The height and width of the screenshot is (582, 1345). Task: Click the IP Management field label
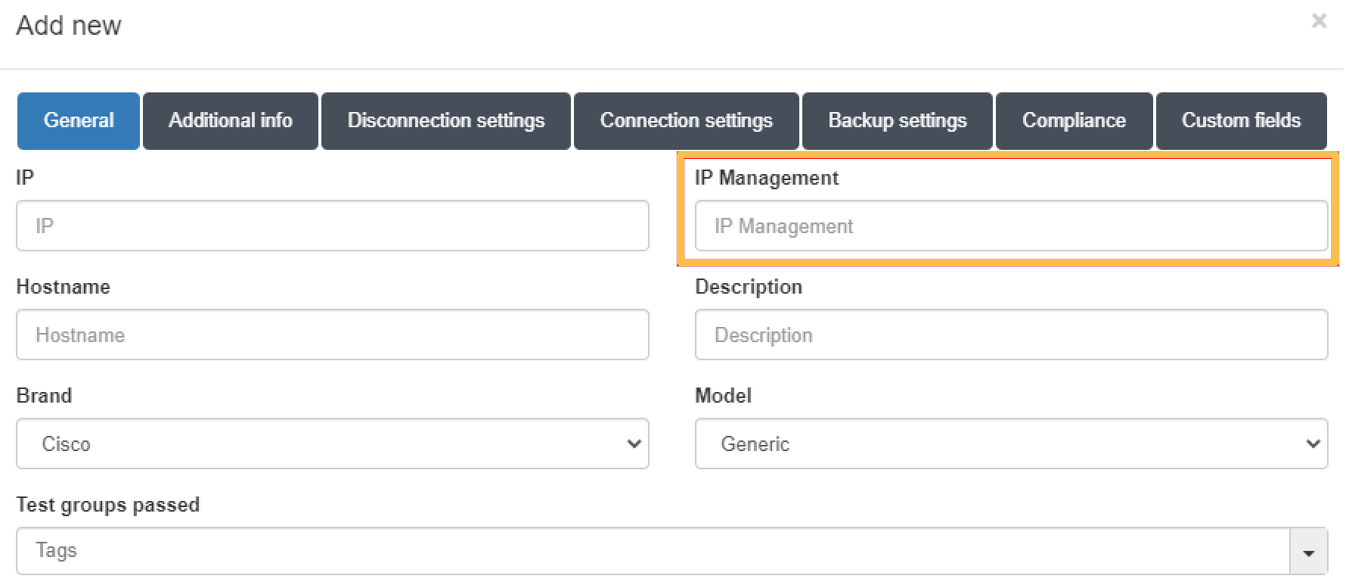click(x=767, y=178)
